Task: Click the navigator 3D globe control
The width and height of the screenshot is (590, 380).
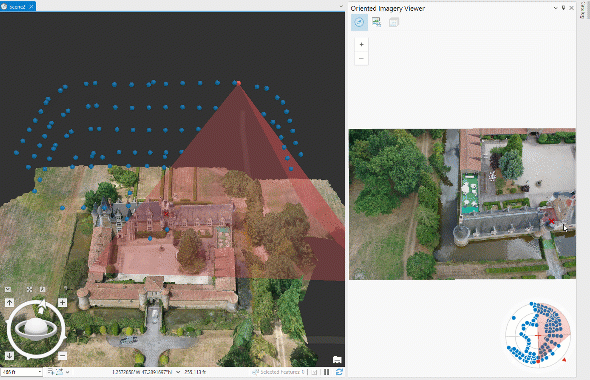Action: tap(36, 330)
